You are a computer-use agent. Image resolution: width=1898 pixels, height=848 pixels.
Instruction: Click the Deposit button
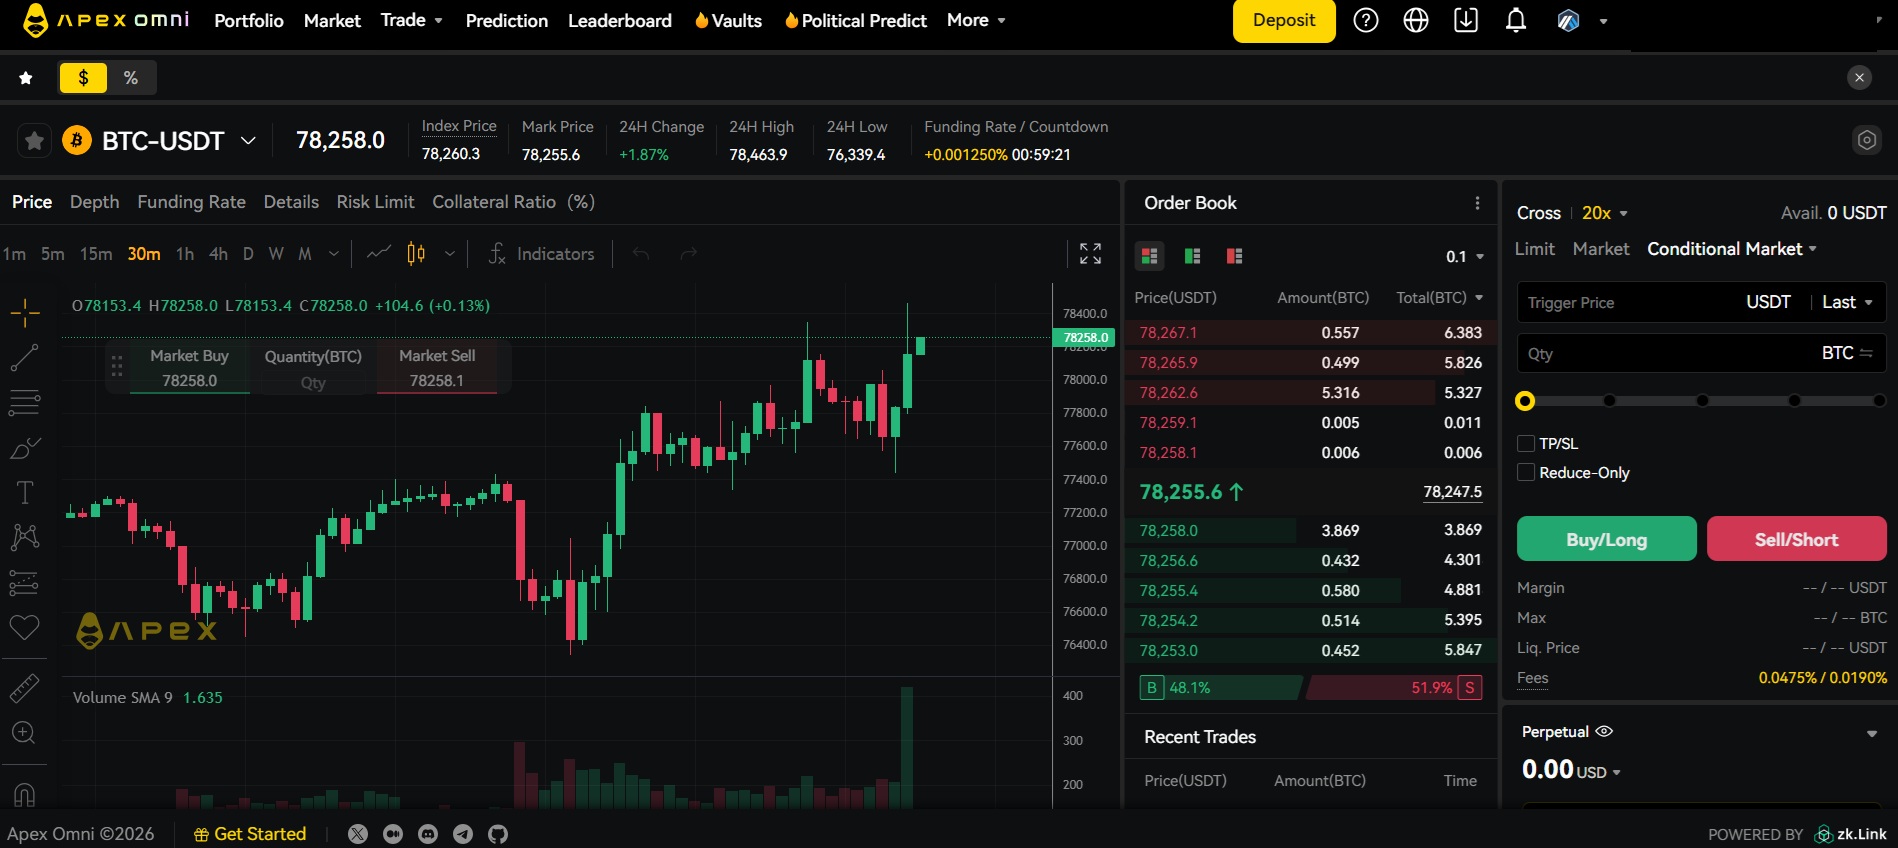coord(1284,21)
